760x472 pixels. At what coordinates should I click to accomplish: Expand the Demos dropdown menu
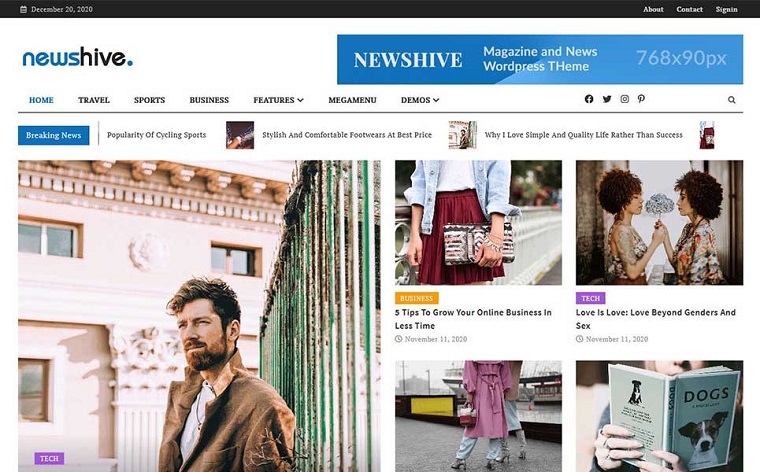419,100
